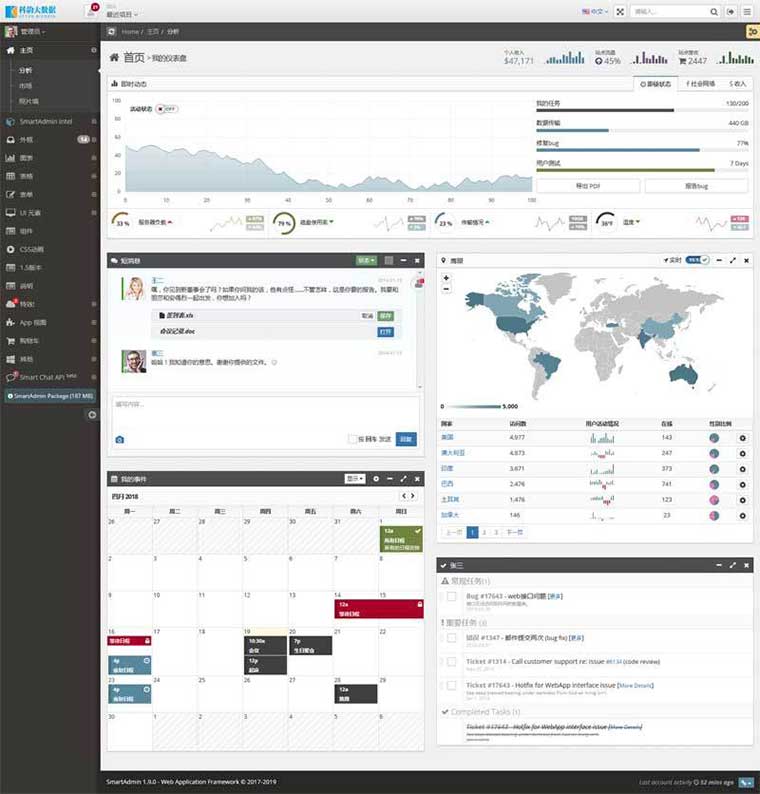Go to the previous month in the calendar
The width and height of the screenshot is (760, 794).
coord(404,496)
